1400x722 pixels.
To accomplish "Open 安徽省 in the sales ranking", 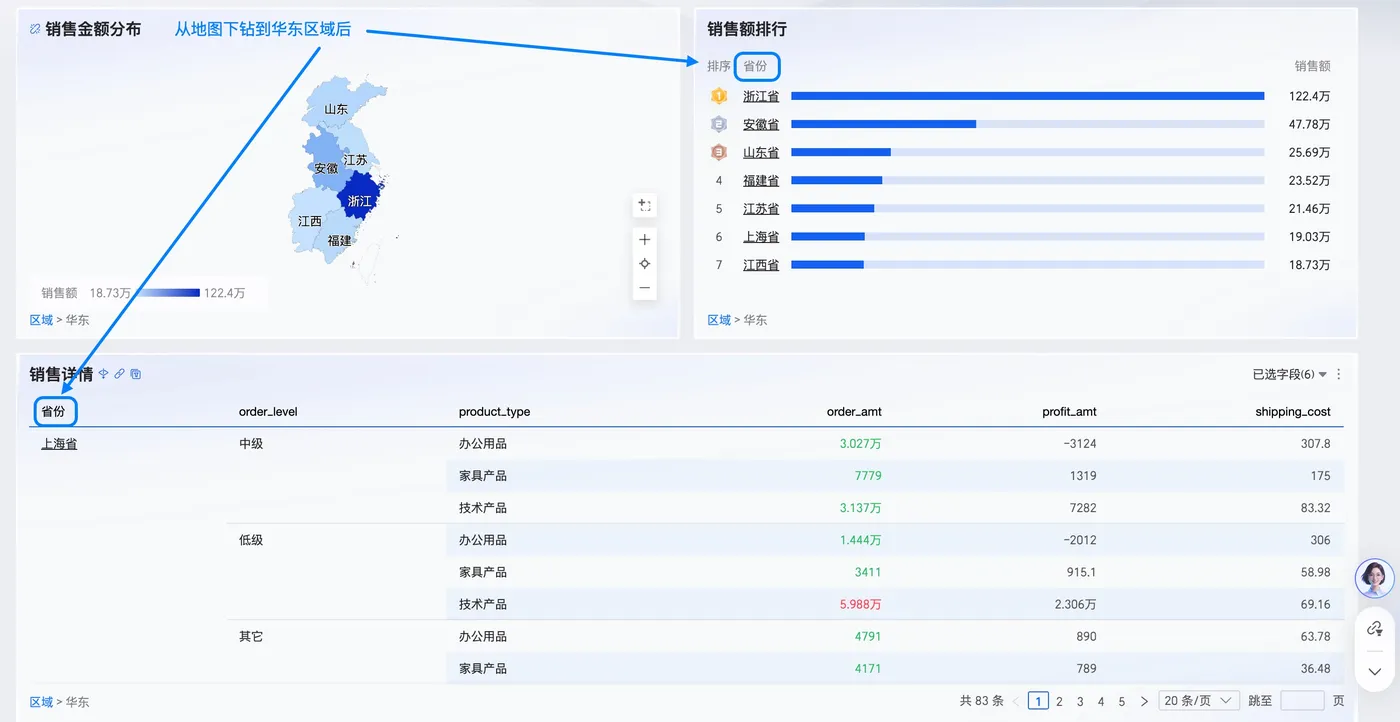I will coord(761,124).
